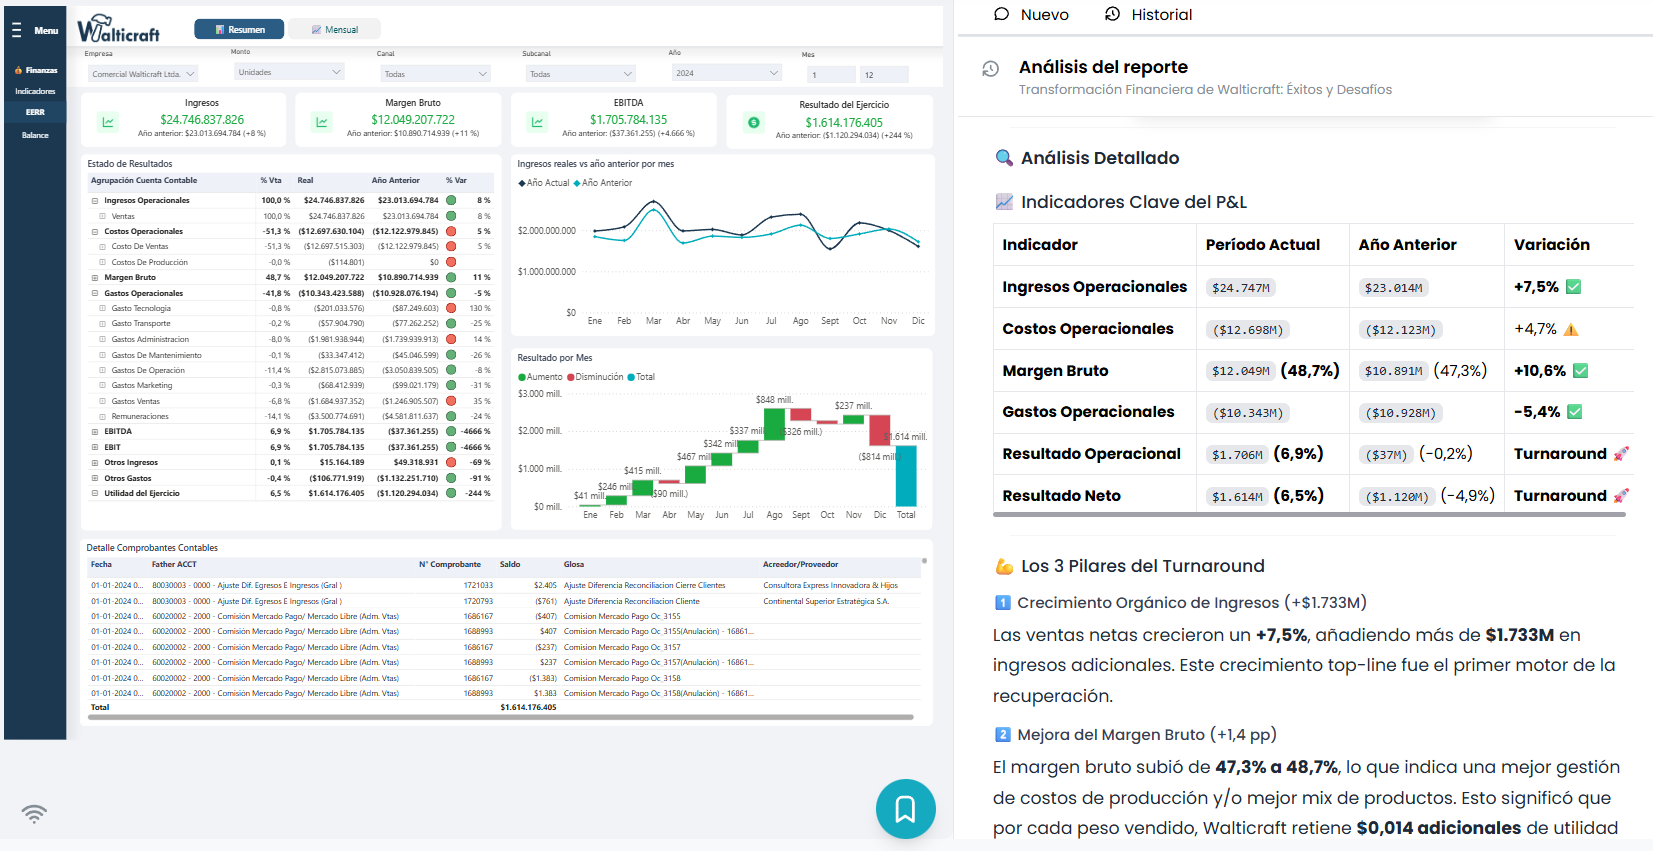Click the Nuevo chat button
Image resolution: width=1653 pixels, height=851 pixels.
click(x=1031, y=15)
